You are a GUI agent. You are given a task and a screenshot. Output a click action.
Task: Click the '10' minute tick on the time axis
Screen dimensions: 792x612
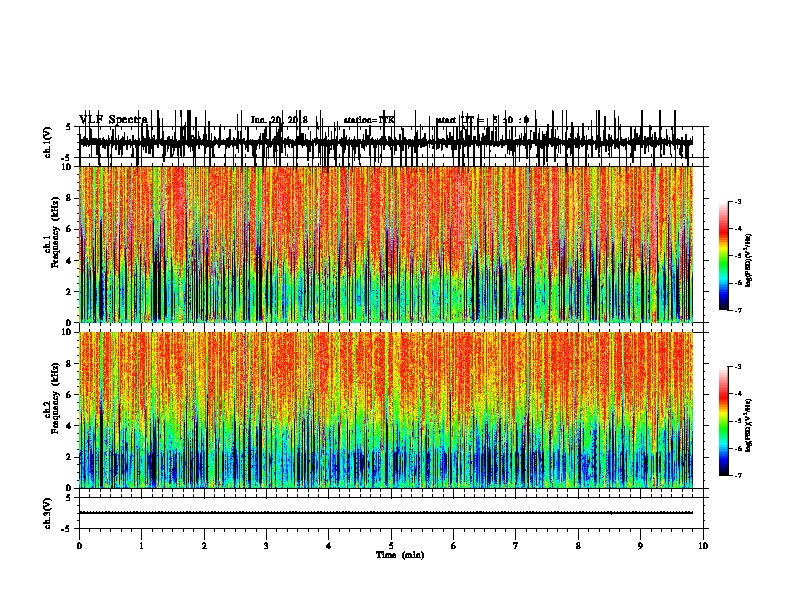click(703, 546)
